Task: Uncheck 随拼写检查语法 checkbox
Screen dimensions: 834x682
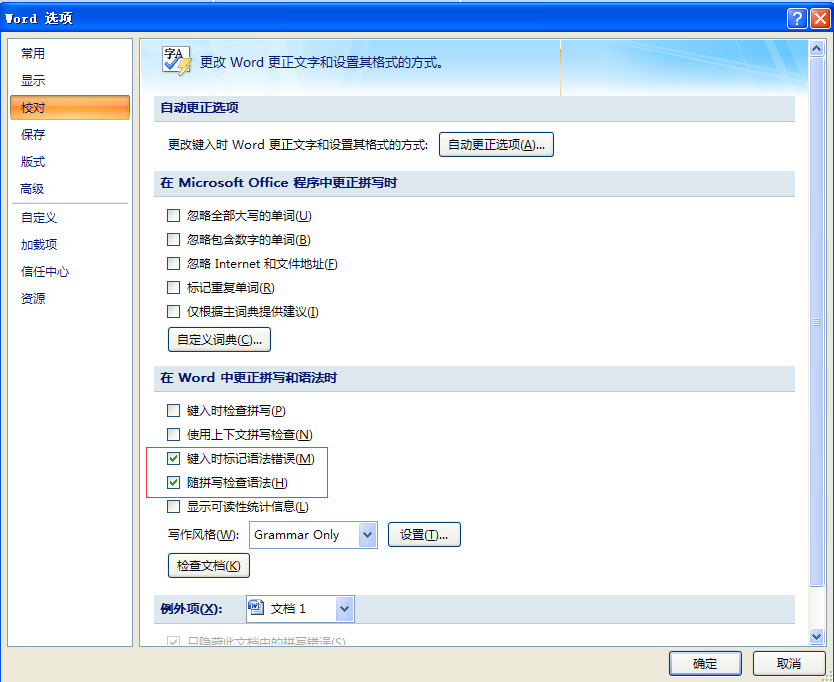Action: tap(173, 483)
